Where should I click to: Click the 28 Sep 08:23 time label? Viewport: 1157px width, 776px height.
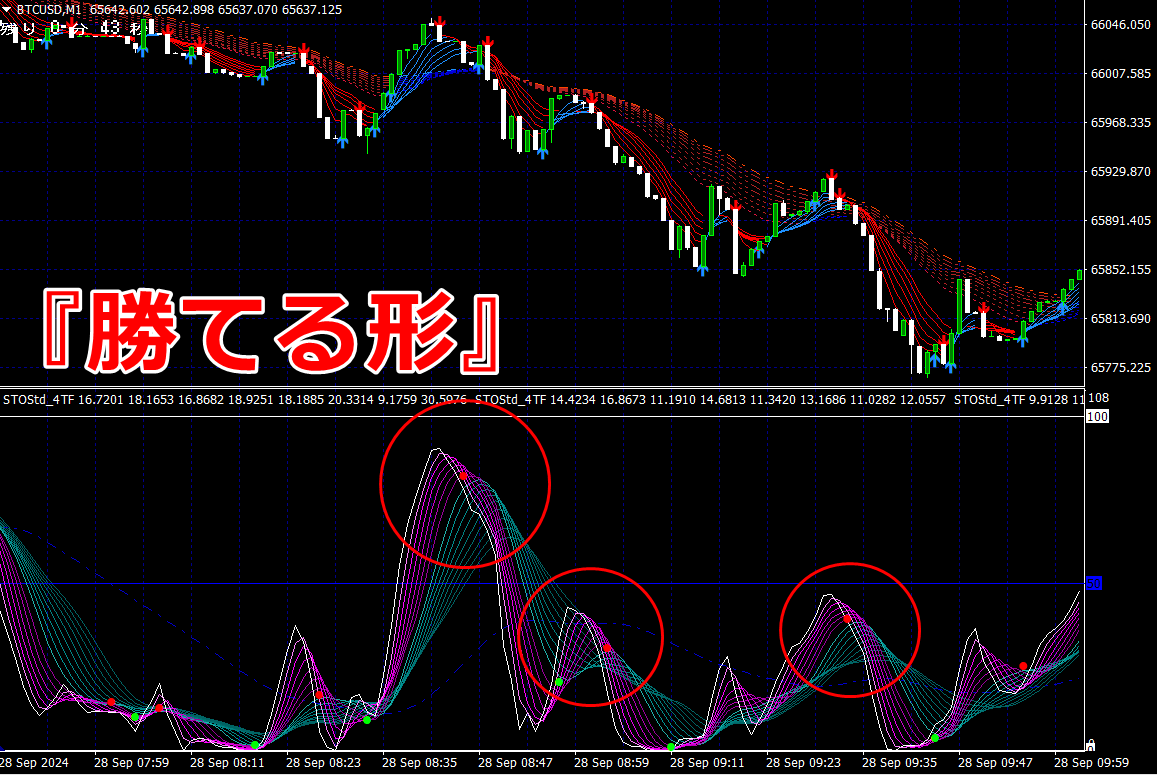323,763
